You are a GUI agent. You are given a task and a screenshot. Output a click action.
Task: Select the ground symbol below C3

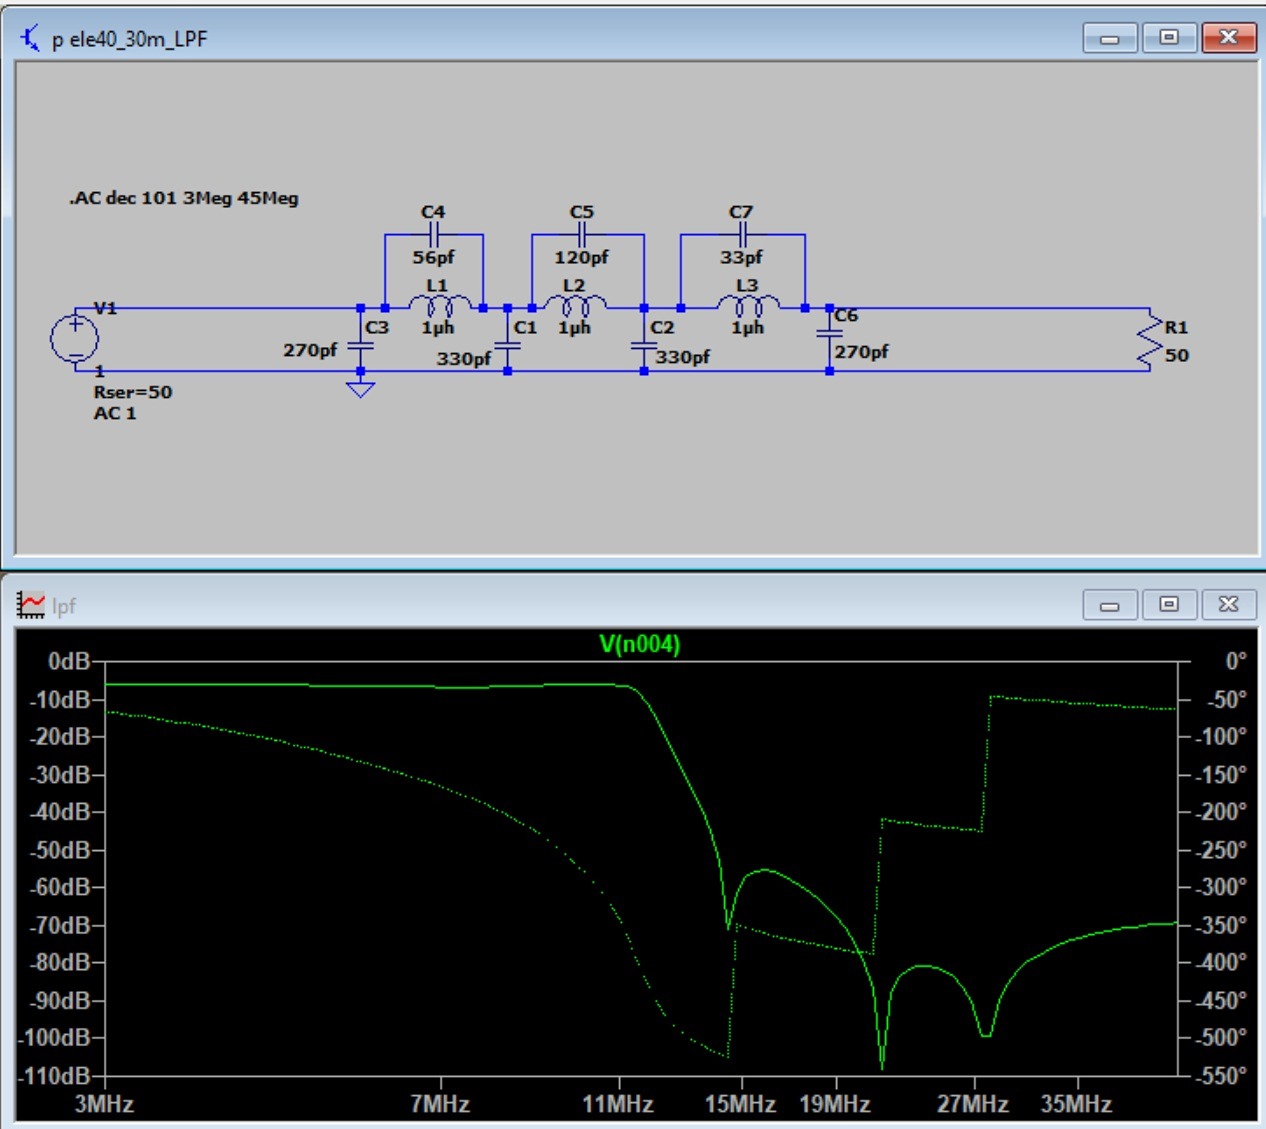[360, 388]
